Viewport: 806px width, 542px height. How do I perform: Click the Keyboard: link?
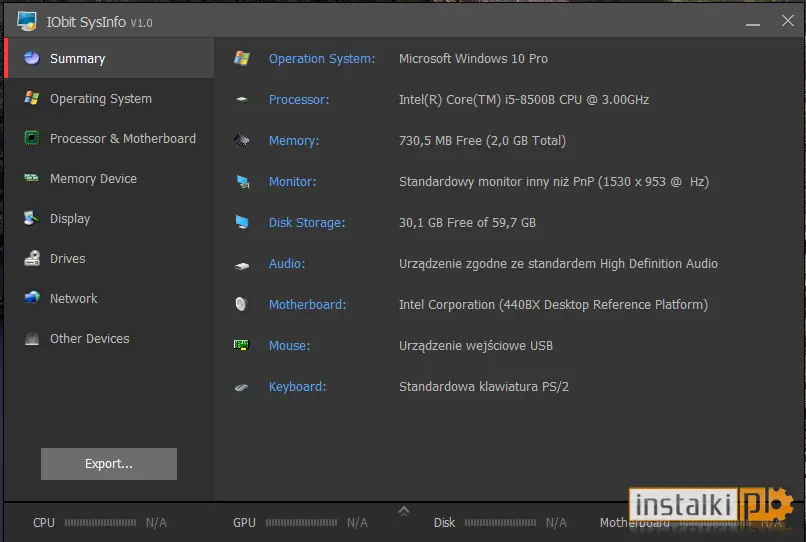pyautogui.click(x=298, y=387)
